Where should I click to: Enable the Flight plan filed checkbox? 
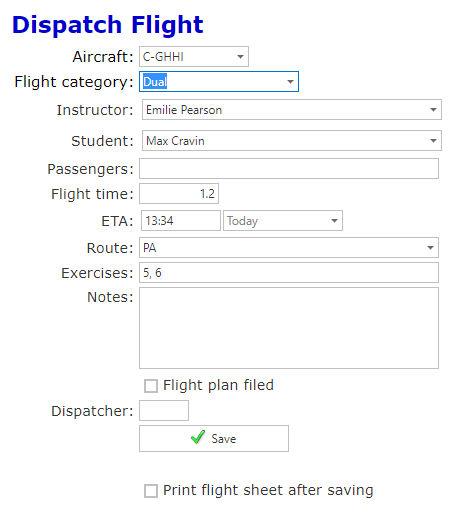[151, 386]
